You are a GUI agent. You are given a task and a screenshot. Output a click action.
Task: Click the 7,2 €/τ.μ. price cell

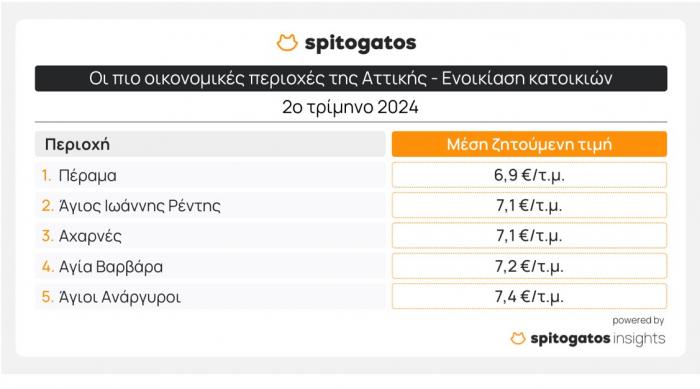pos(529,266)
